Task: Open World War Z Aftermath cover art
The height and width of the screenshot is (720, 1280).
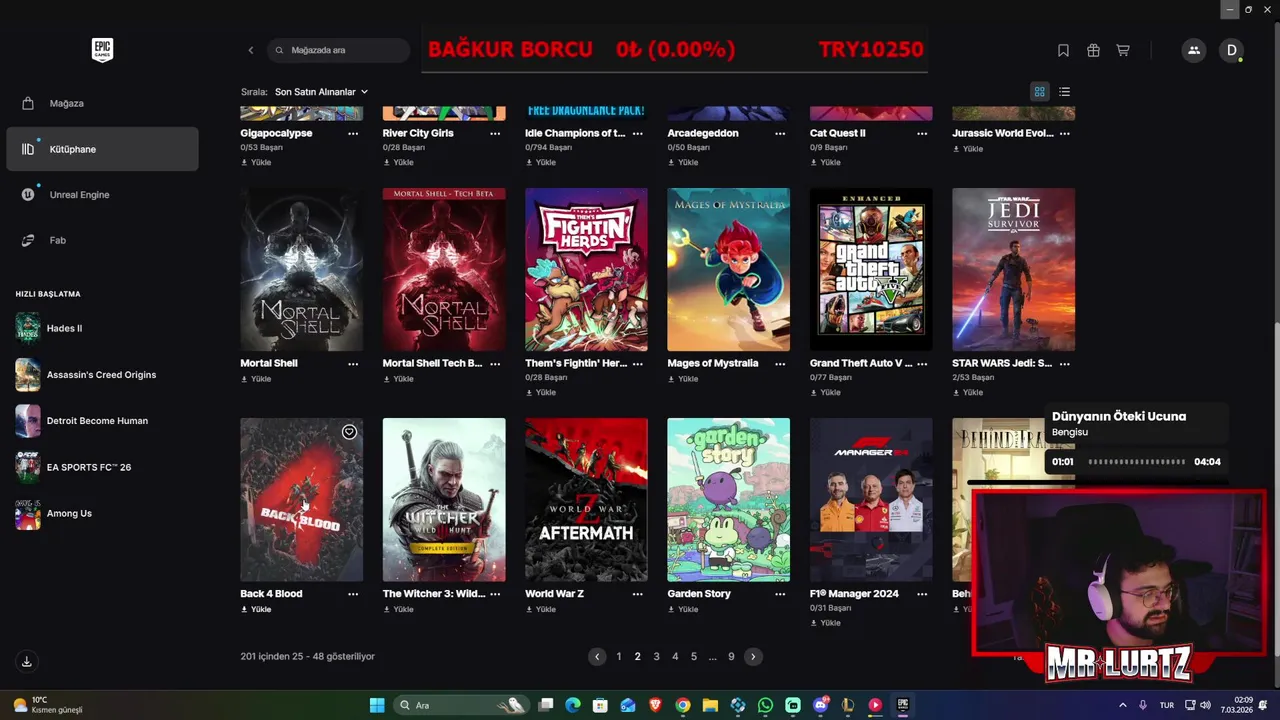Action: coord(586,499)
